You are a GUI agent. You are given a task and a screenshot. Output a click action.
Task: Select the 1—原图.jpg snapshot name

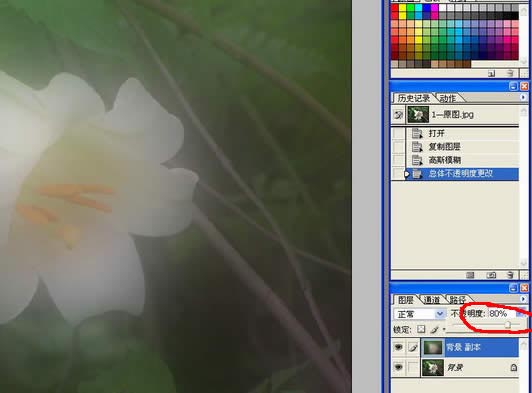click(x=453, y=115)
